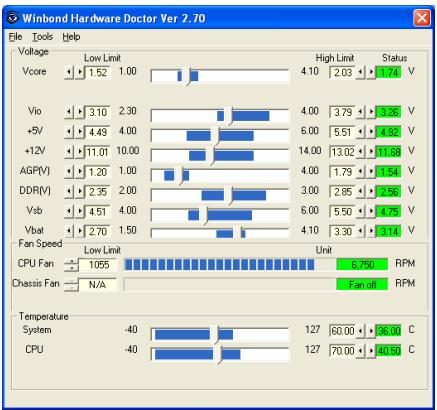Decrease Vio high limit with left arrow
The height and width of the screenshot is (410, 437).
click(x=360, y=112)
